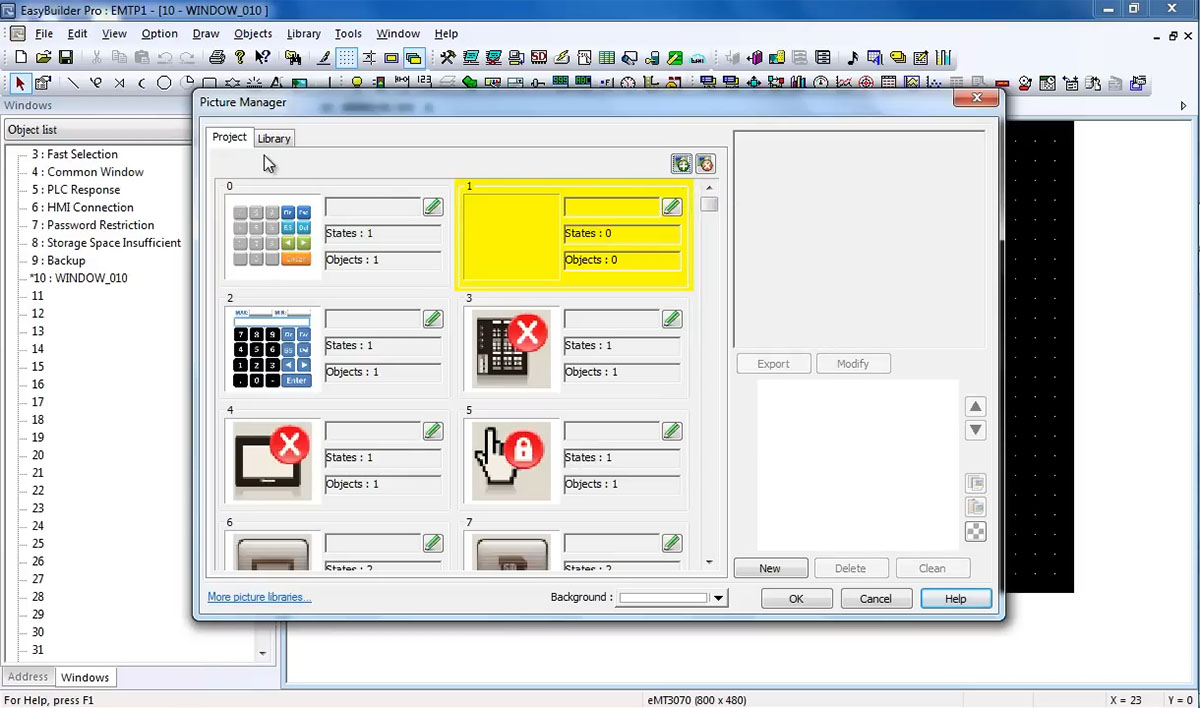This screenshot has width=1200, height=708.
Task: Select '5 : PLC Response' in window list
Action: [x=76, y=190]
